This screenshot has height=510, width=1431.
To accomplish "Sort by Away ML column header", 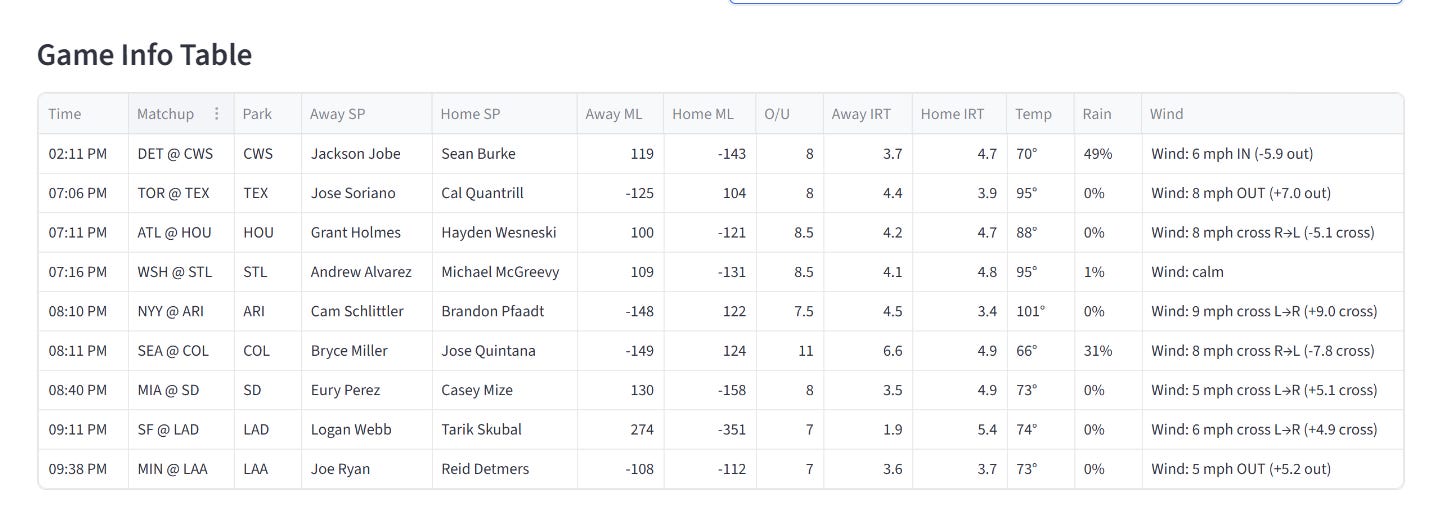I will tap(620, 114).
